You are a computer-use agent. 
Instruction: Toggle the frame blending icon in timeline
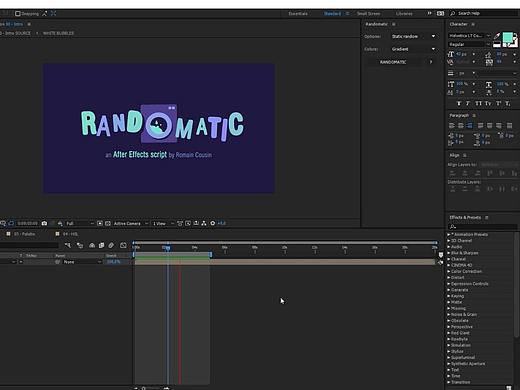point(101,246)
